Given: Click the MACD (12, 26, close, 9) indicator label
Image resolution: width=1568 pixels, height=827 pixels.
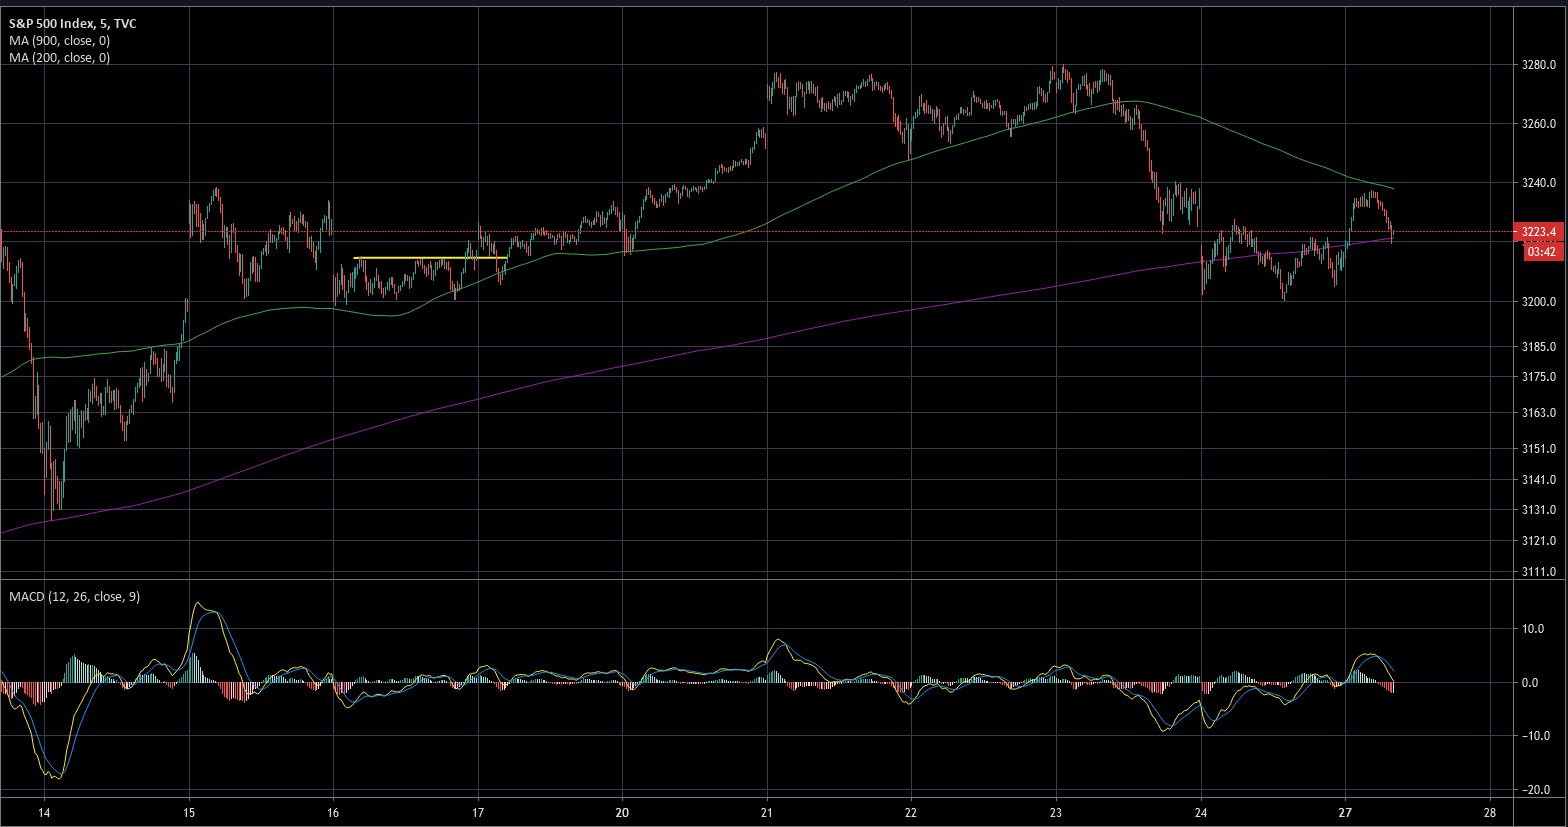Looking at the screenshot, I should point(74,597).
